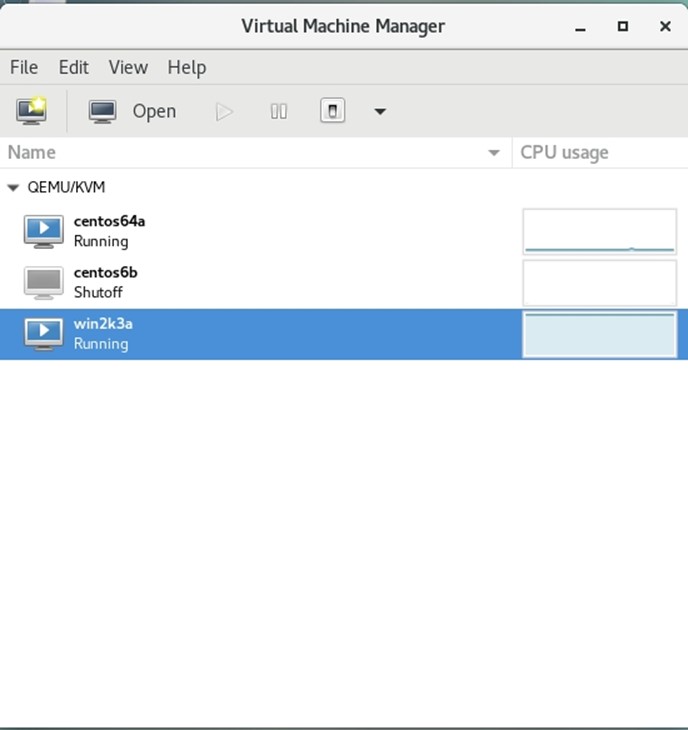Click the Name column sort arrow
Viewport: 688px width, 730px height.
494,153
